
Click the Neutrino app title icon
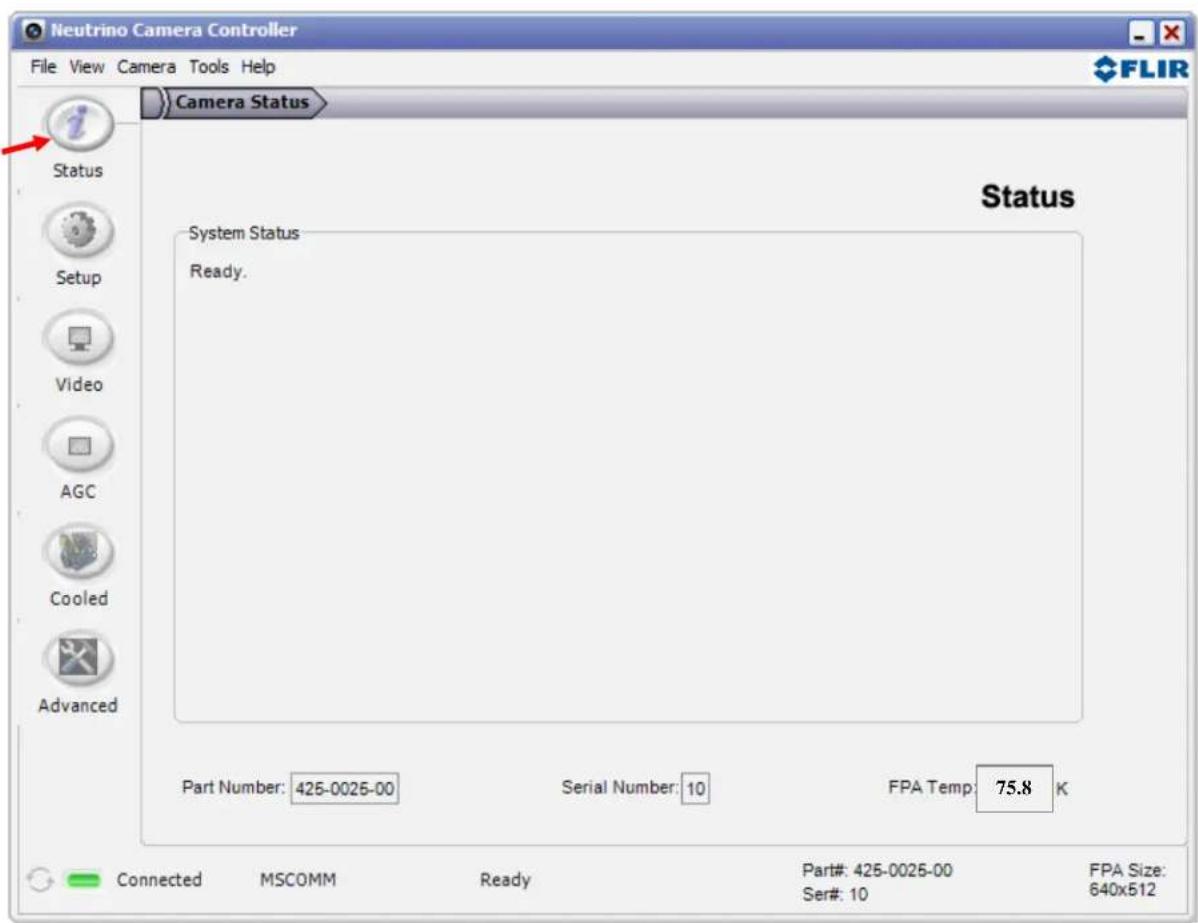click(x=33, y=31)
